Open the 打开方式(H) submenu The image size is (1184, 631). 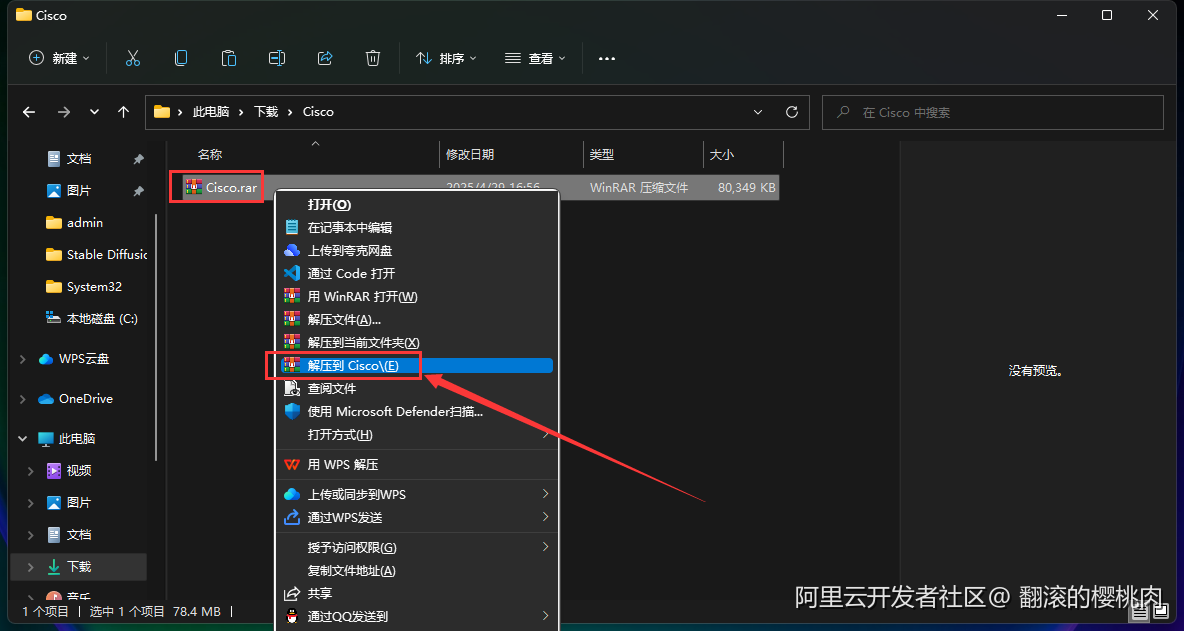[417, 435]
